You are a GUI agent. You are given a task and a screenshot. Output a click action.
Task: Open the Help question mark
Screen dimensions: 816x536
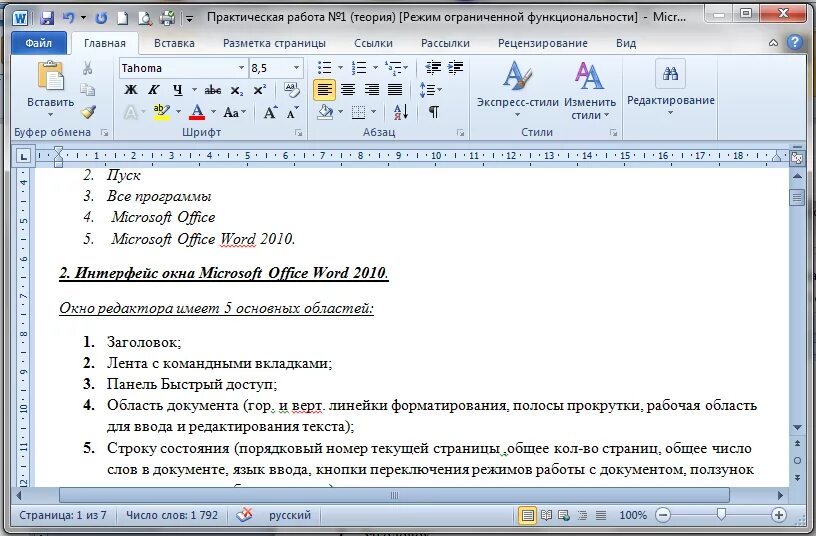[795, 42]
